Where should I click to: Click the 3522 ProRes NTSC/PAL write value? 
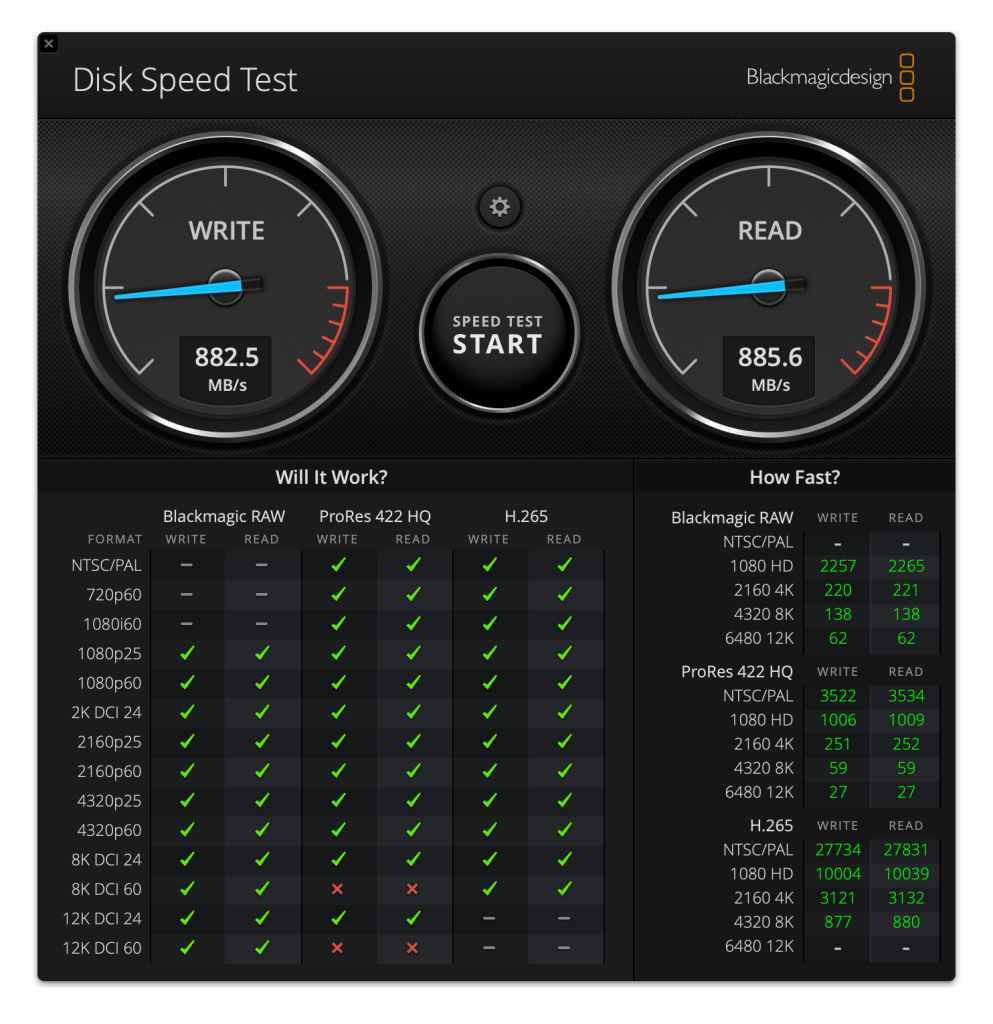pos(838,696)
